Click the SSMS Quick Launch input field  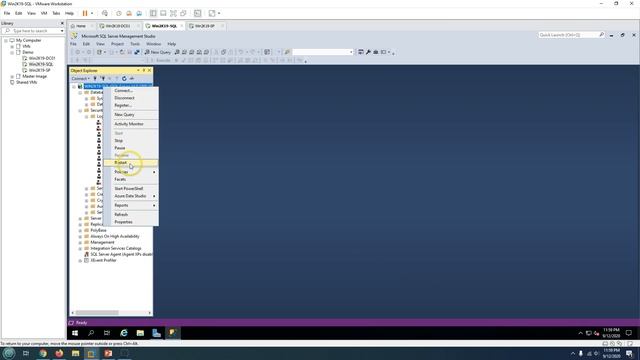(x=569, y=35)
